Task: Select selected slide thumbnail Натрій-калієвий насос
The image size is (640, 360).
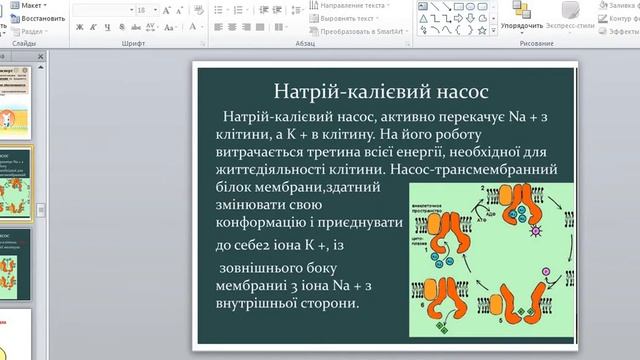Action: tap(15, 184)
